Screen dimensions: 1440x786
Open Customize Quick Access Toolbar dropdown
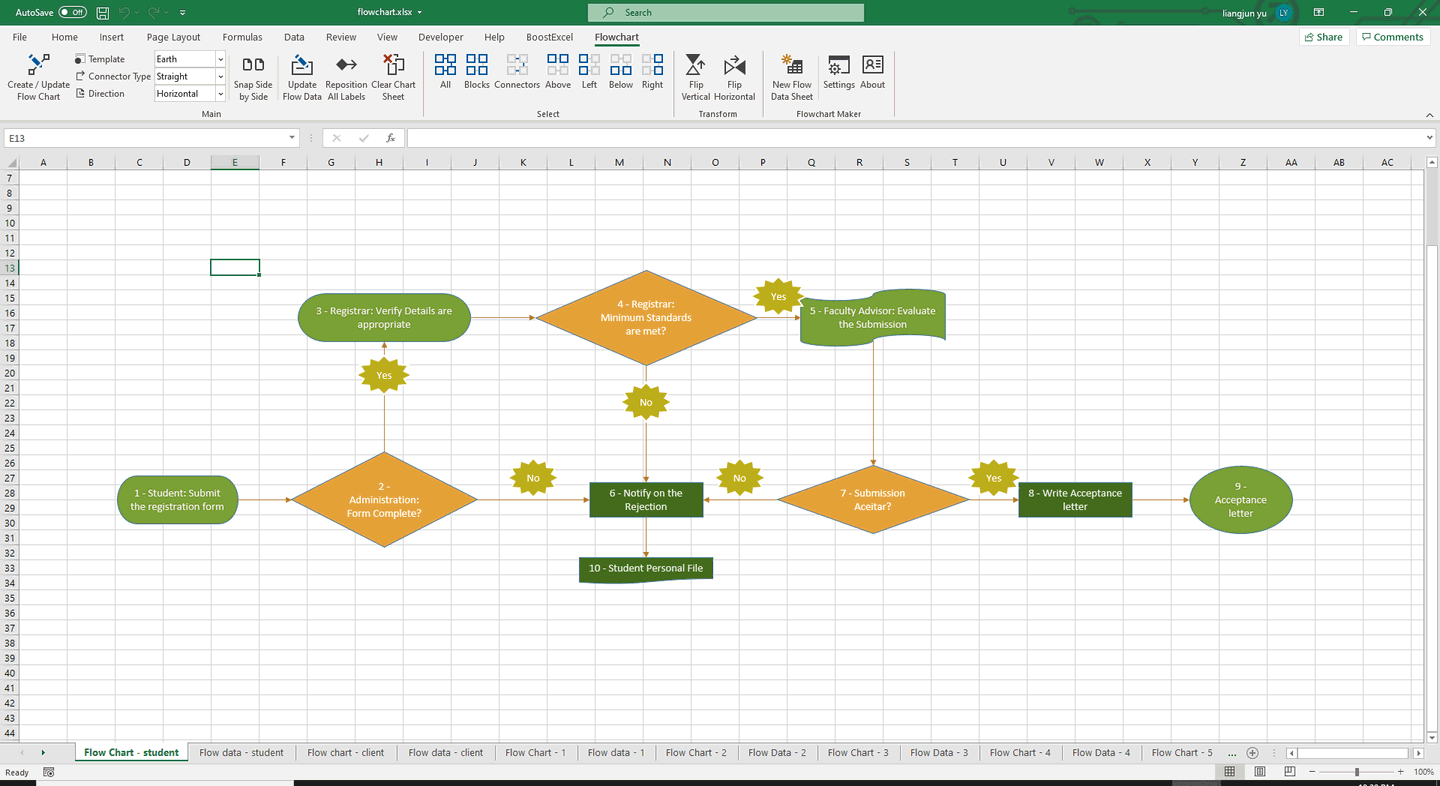182,12
